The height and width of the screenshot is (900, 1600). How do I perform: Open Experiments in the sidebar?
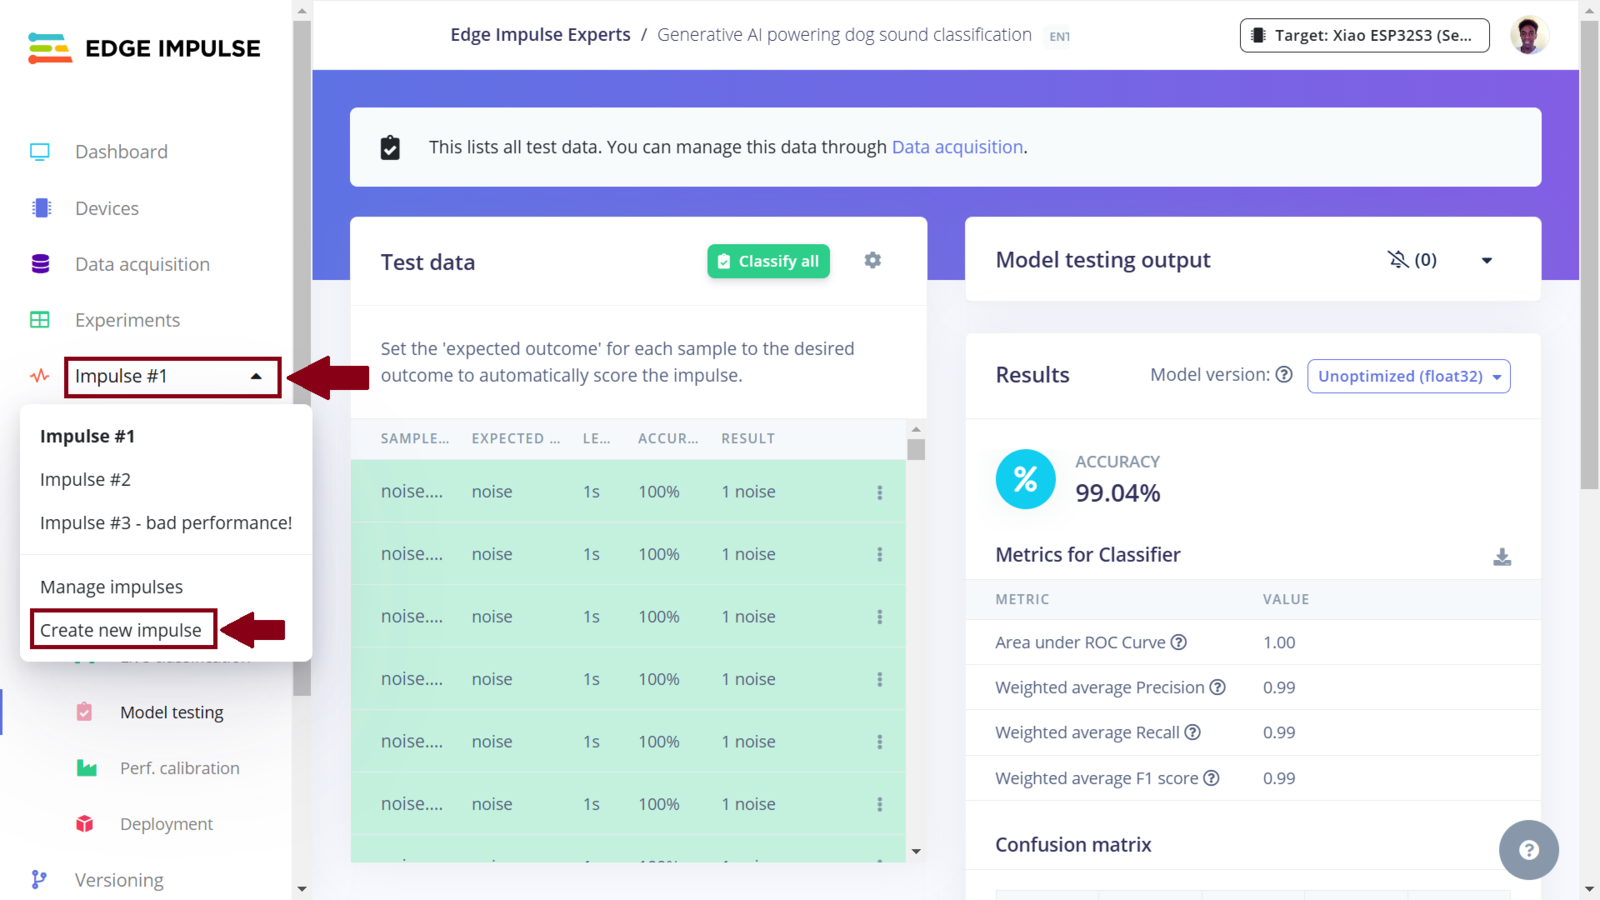coord(127,320)
